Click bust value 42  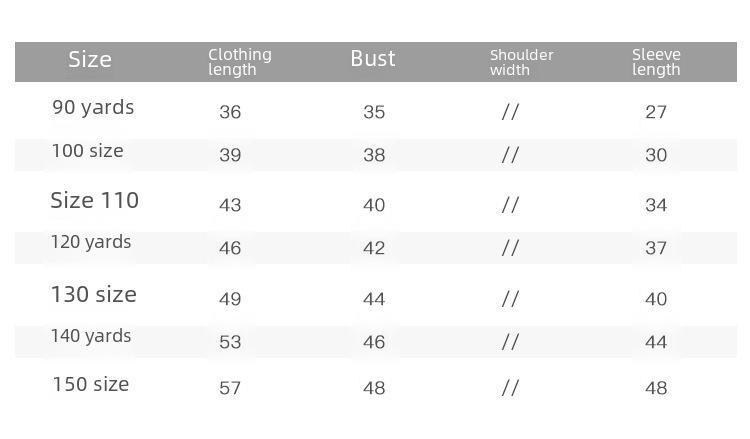374,248
